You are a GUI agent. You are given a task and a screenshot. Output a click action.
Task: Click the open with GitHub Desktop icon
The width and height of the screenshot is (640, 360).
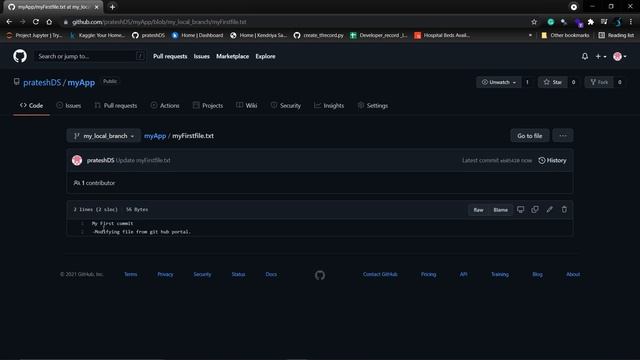click(x=520, y=209)
